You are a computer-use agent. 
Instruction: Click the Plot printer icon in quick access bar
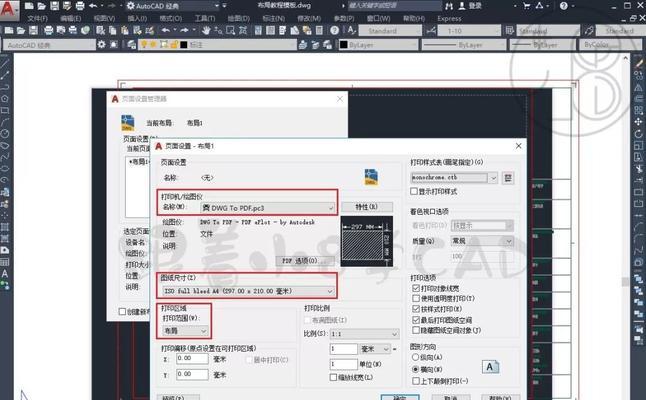[x=80, y=6]
